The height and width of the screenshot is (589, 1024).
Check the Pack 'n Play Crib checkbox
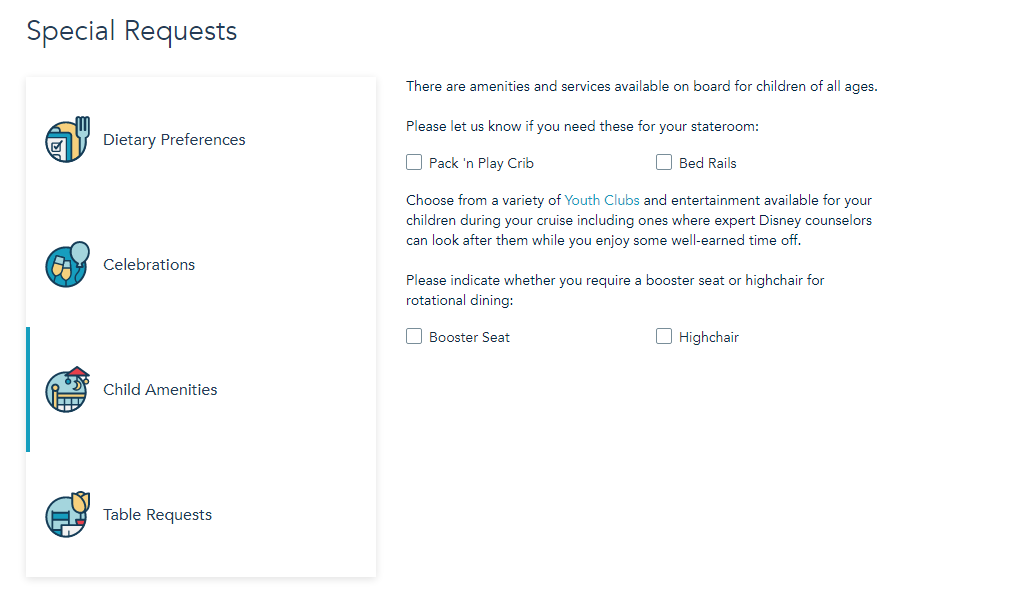coord(414,162)
